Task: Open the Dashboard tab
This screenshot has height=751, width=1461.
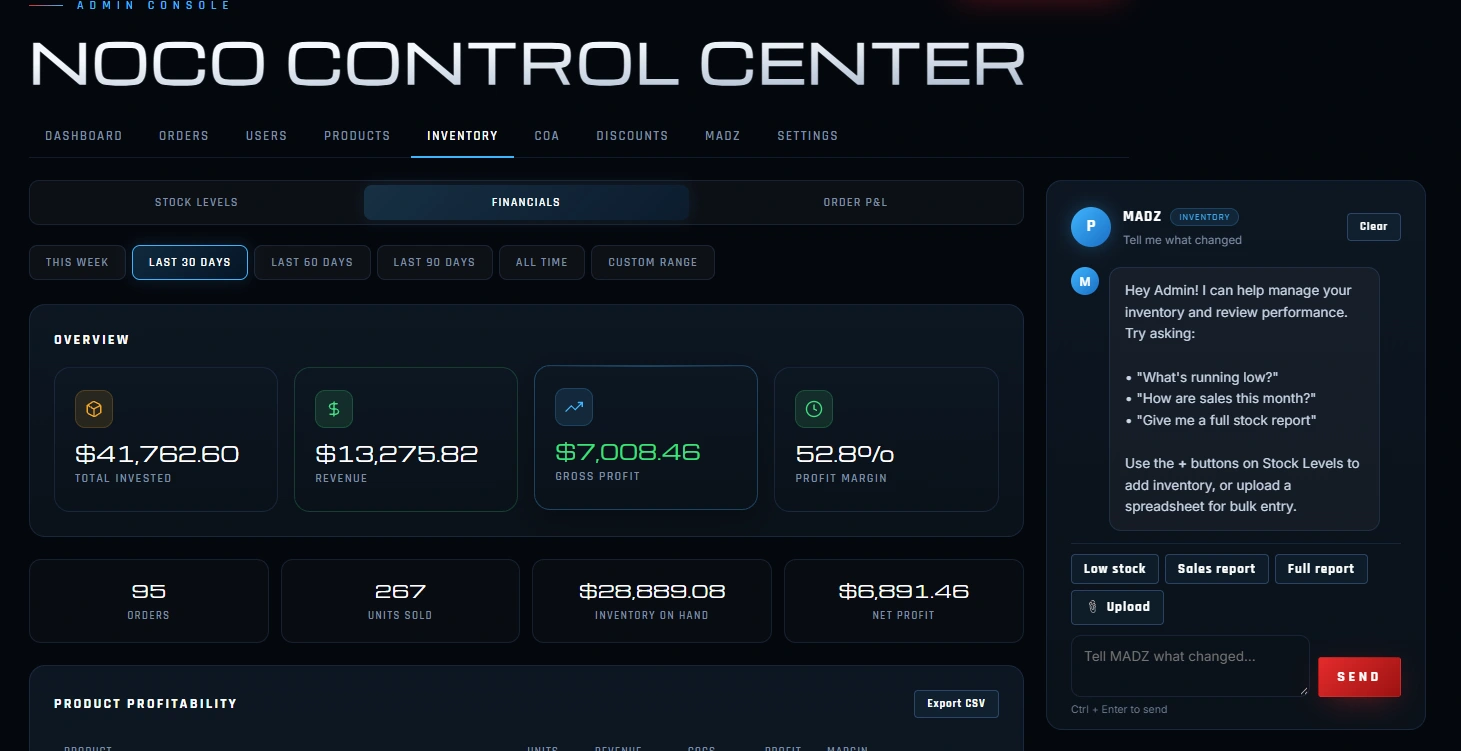Action: coord(84,136)
